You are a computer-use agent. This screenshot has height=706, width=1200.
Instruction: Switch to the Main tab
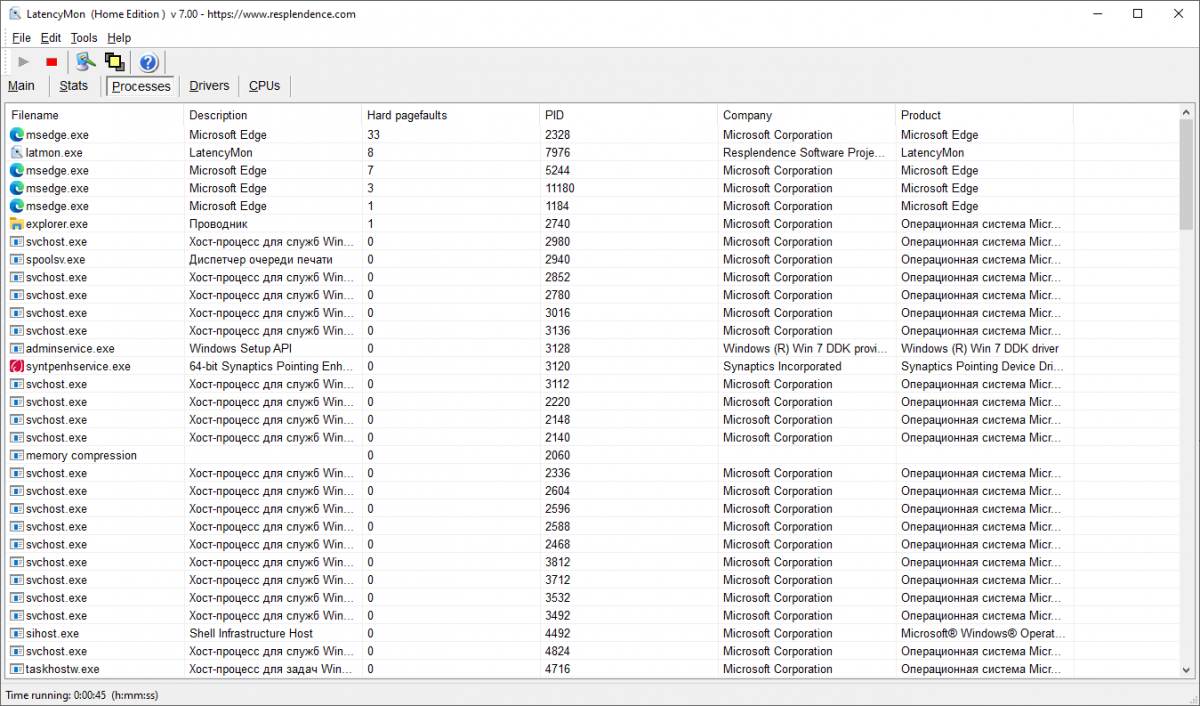[x=21, y=86]
